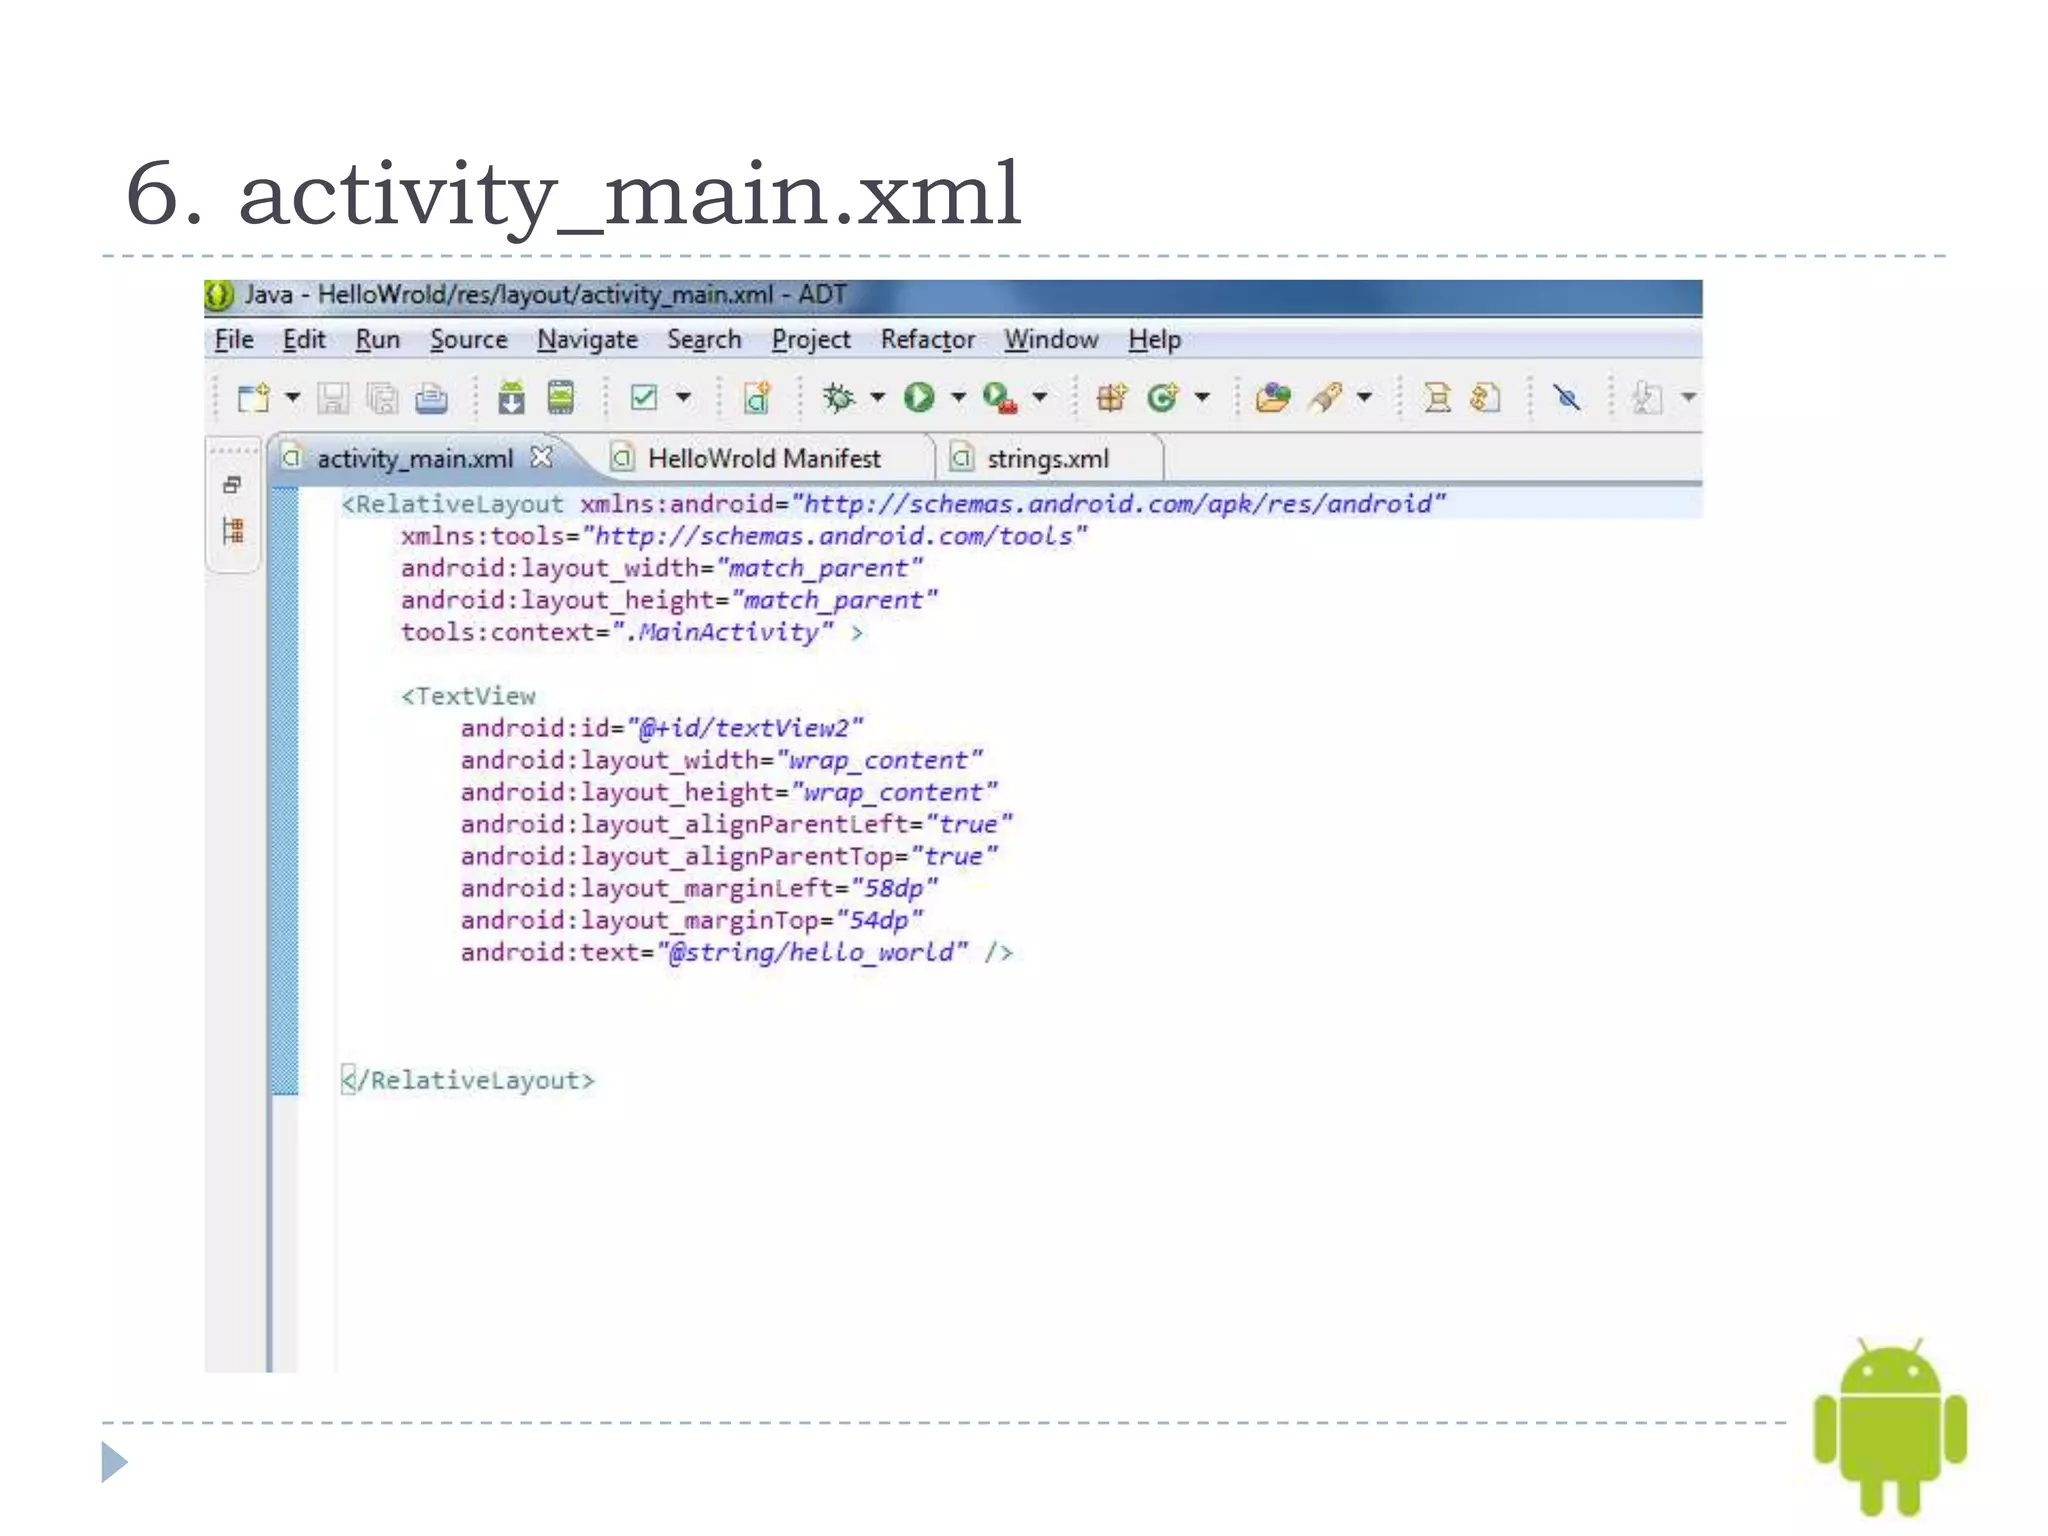Expand the New Java Class dropdown arrow
This screenshot has height=1536, width=2048.
tap(1202, 398)
